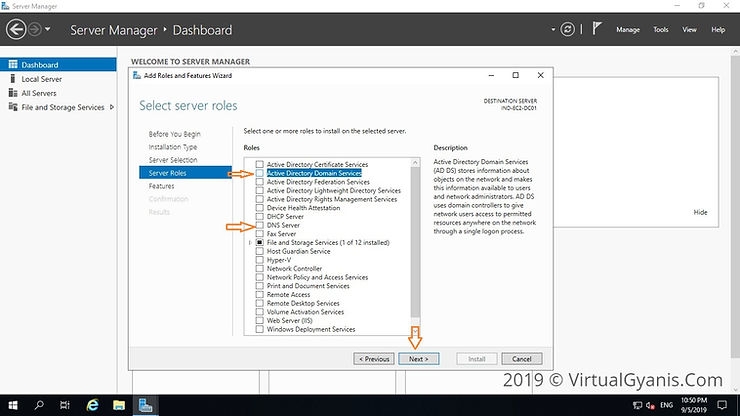
Task: Click the Server Manager taskbar icon
Action: pos(146,406)
